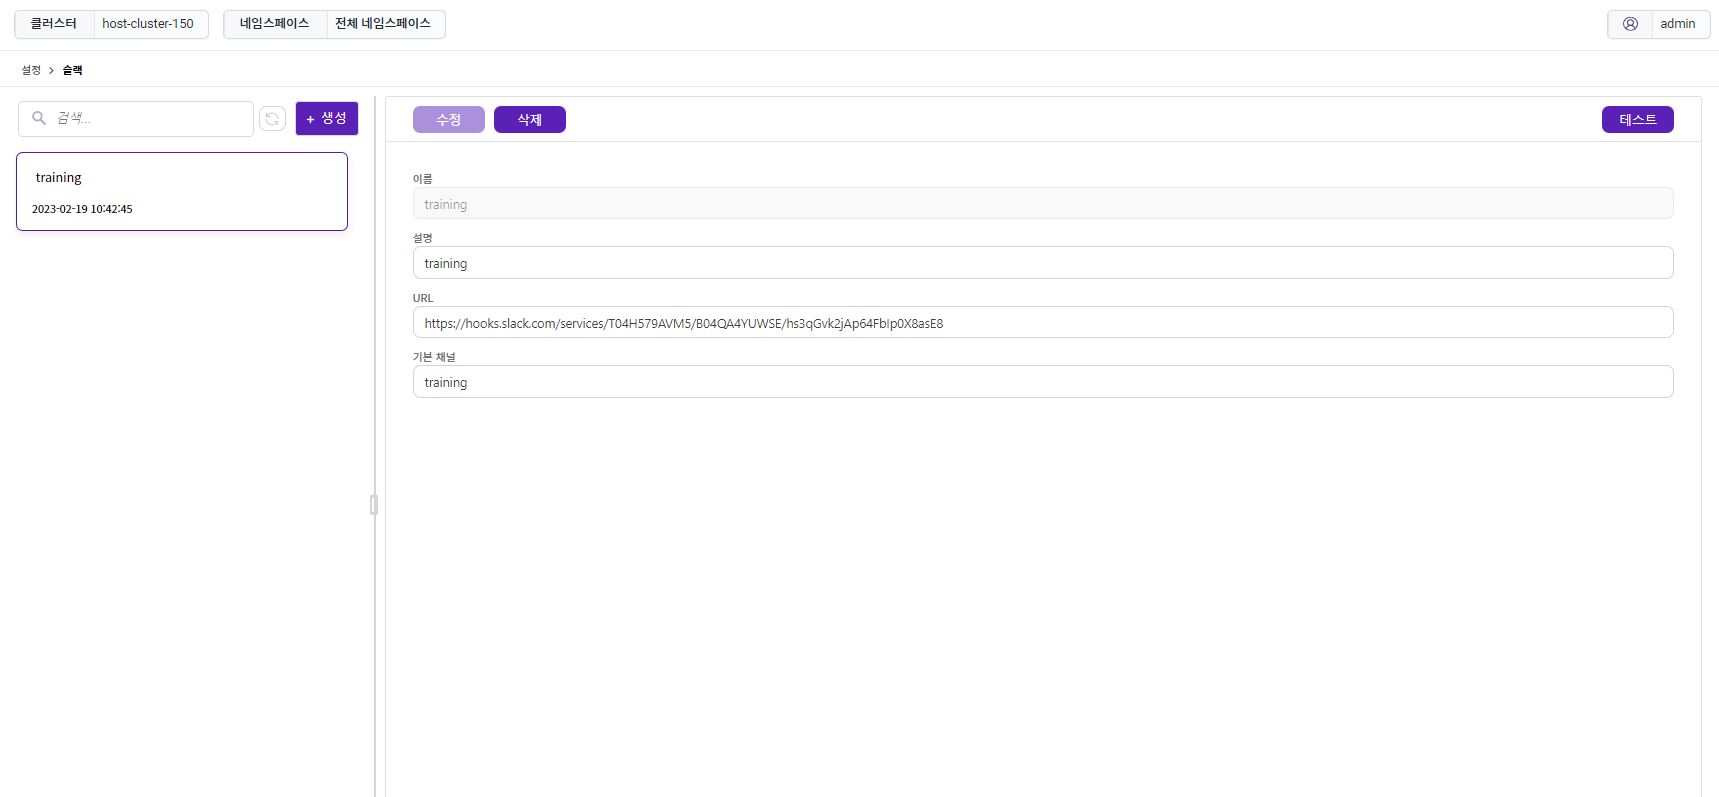Click the panel splitter handle
1719x797 pixels.
click(374, 505)
